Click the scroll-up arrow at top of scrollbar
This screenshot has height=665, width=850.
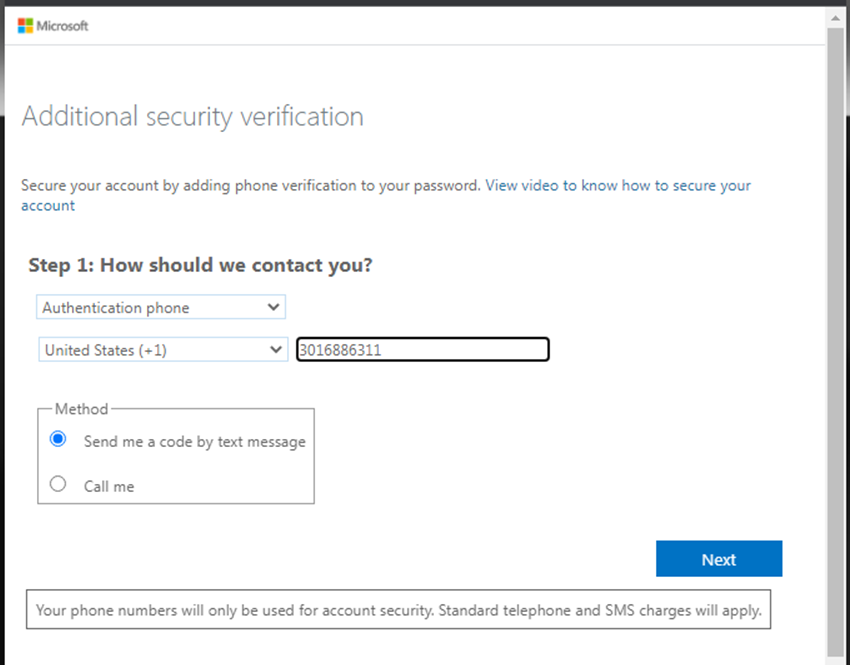pos(835,19)
